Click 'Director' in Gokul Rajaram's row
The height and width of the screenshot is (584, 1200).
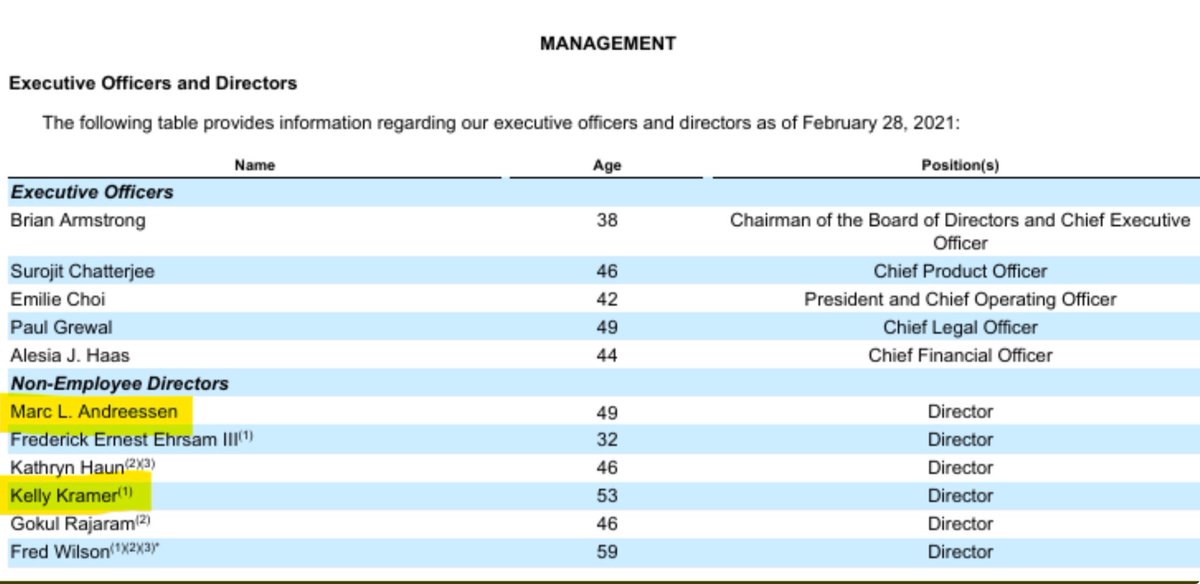coord(960,523)
